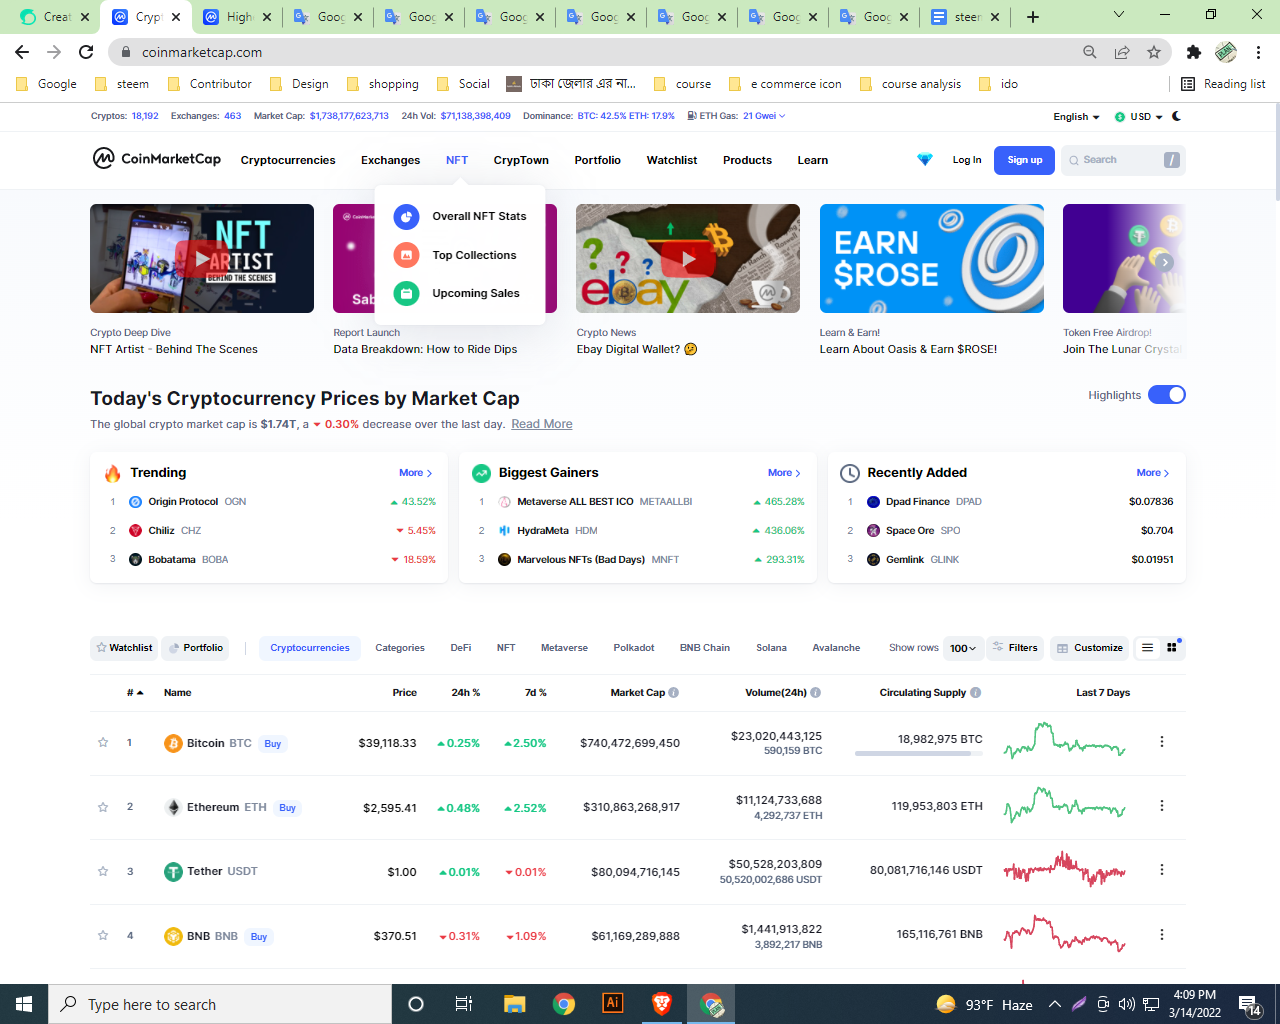This screenshot has width=1280, height=1024.
Task: Click Market Cap info icon
Action: (x=674, y=692)
